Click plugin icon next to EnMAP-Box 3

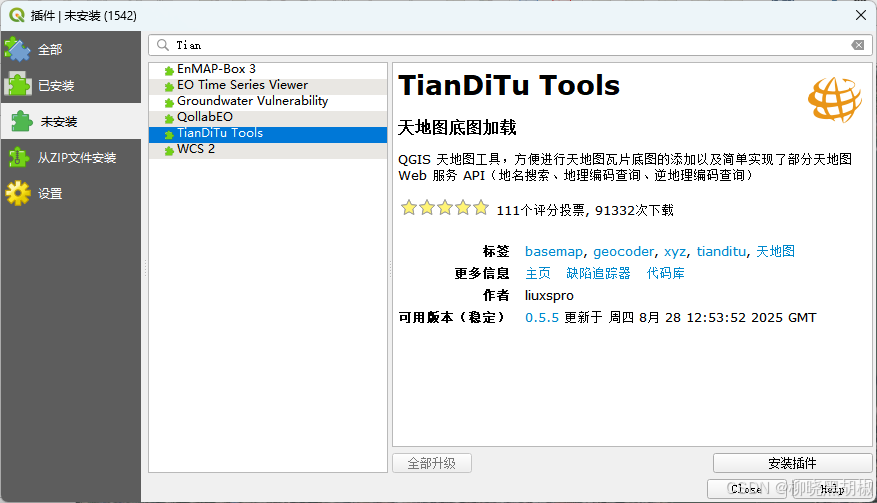[169, 70]
